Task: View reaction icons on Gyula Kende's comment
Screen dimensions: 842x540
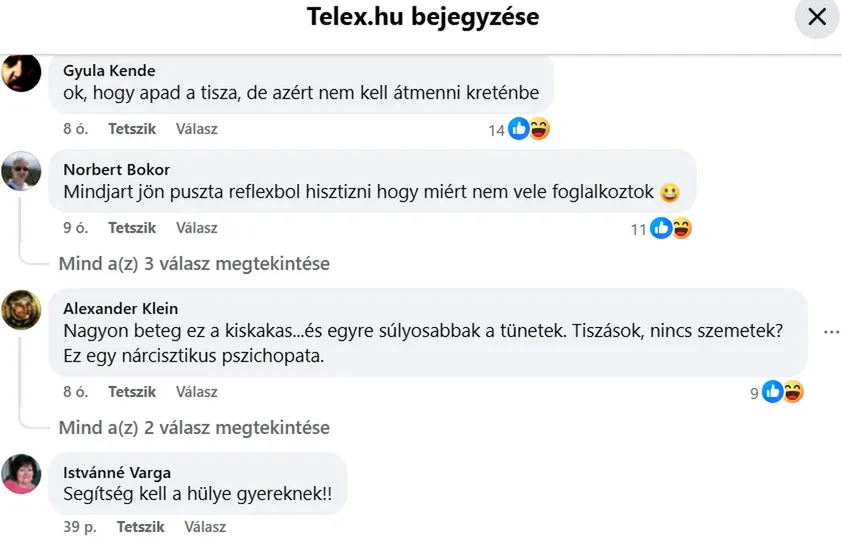Action: coord(529,129)
